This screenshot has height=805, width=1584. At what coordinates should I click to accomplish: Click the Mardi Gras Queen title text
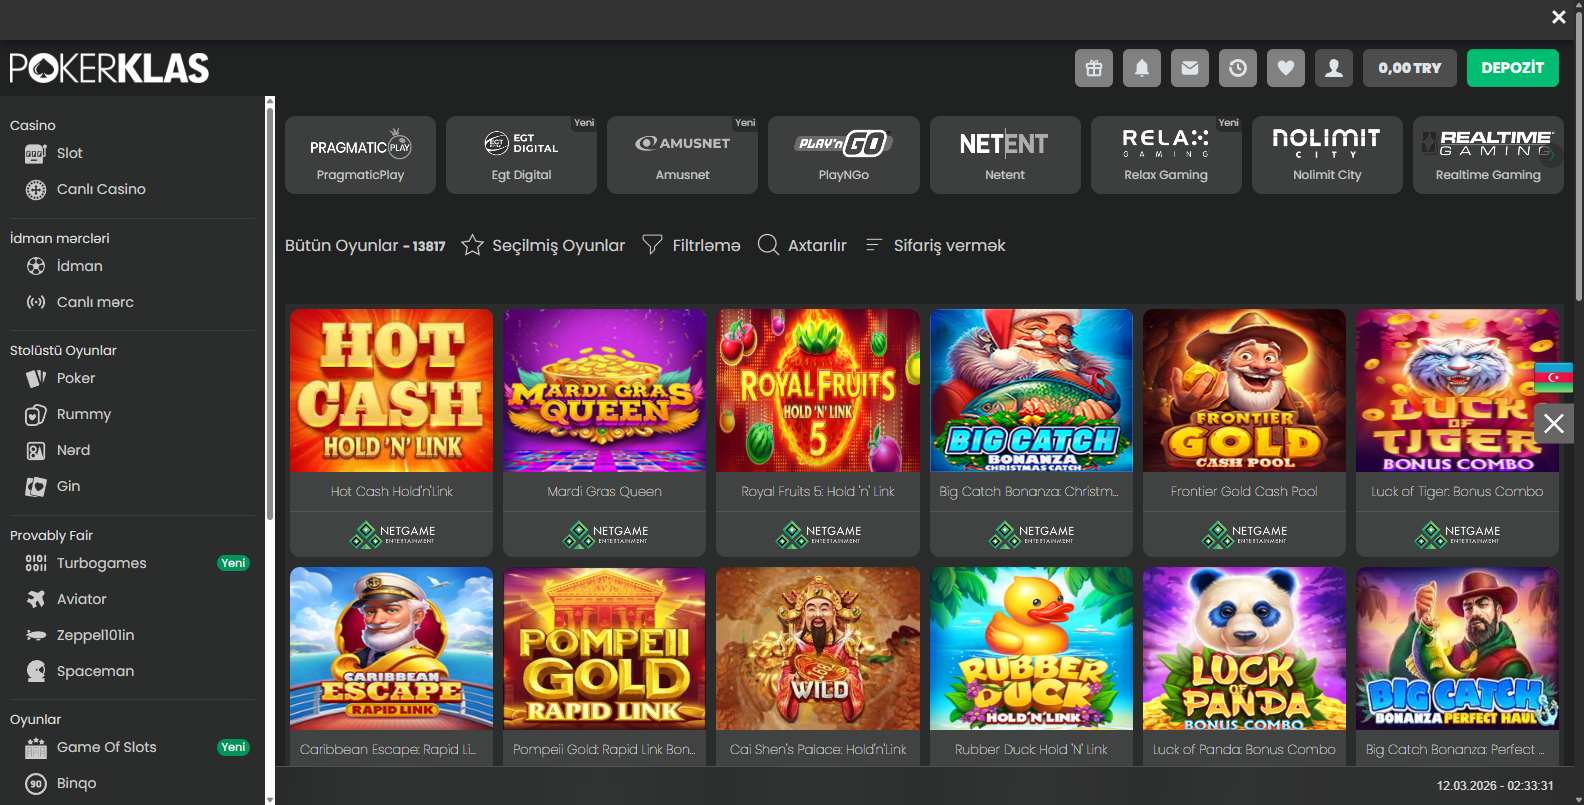pyautogui.click(x=604, y=491)
